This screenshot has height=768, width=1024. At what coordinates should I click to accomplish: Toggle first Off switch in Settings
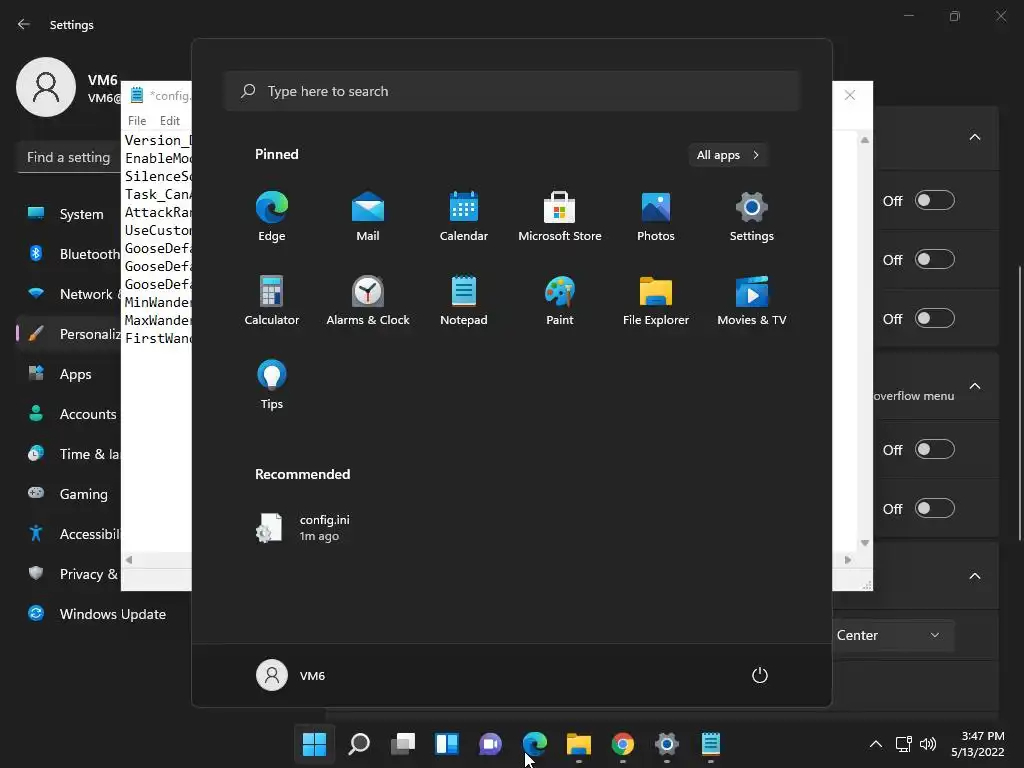pyautogui.click(x=935, y=200)
